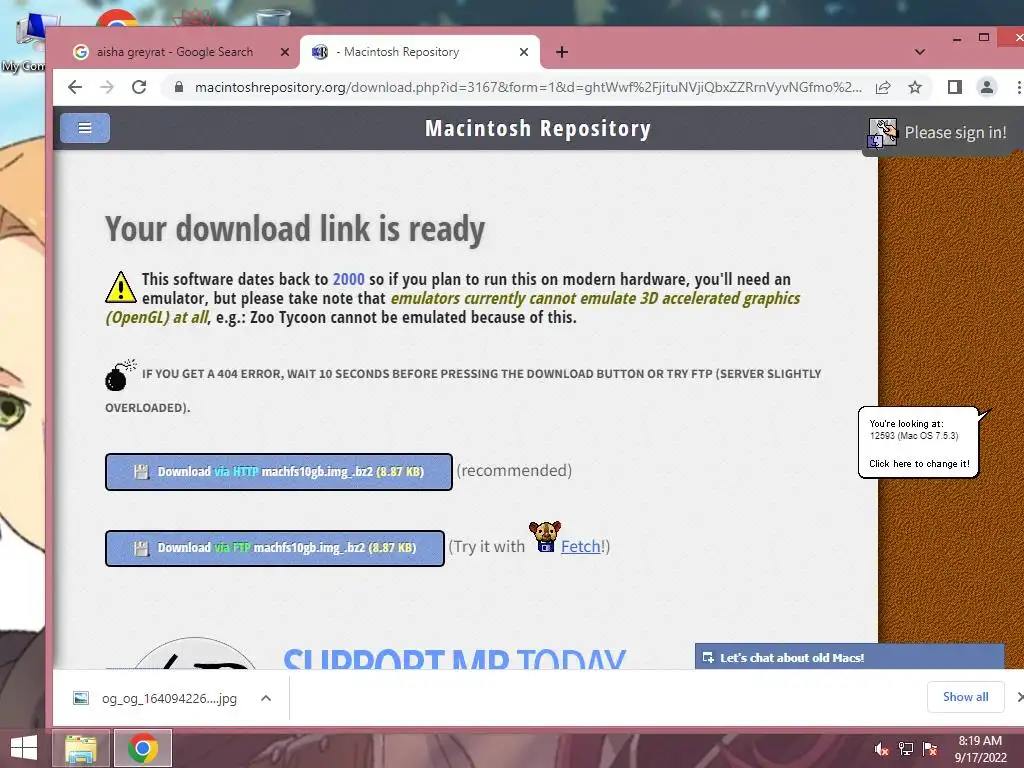Open the hamburger menu on Macintosh Repository
This screenshot has height=768, width=1024.
[85, 128]
